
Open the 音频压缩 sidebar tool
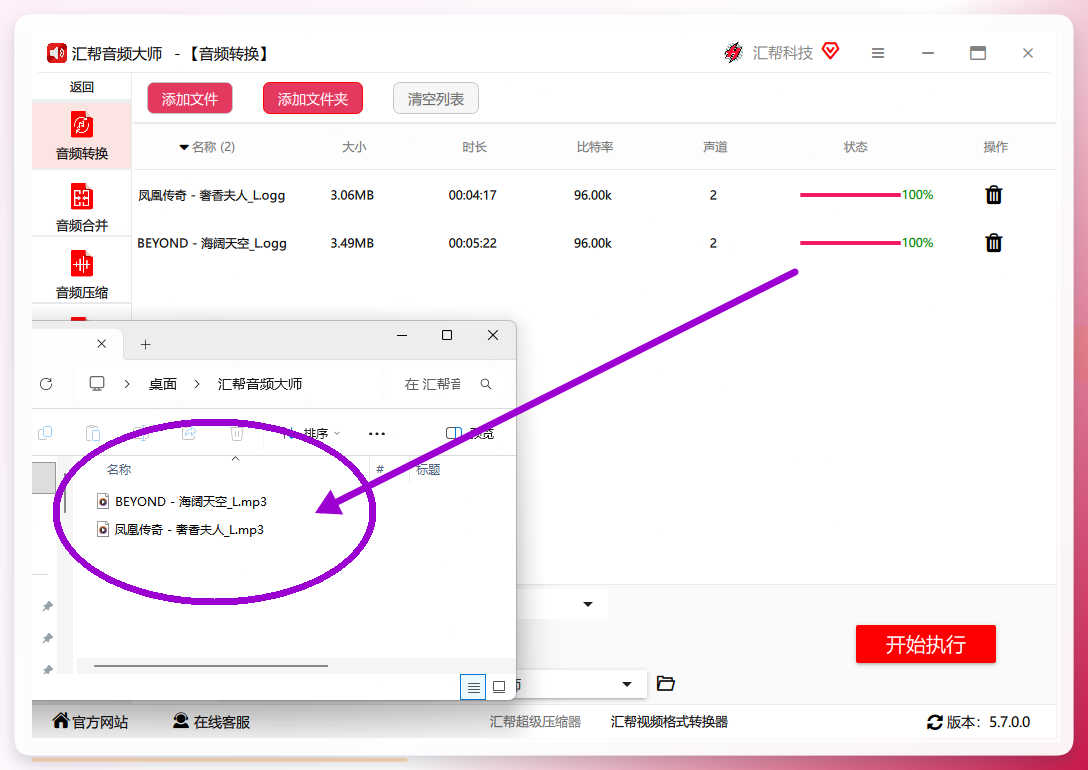pos(81,275)
